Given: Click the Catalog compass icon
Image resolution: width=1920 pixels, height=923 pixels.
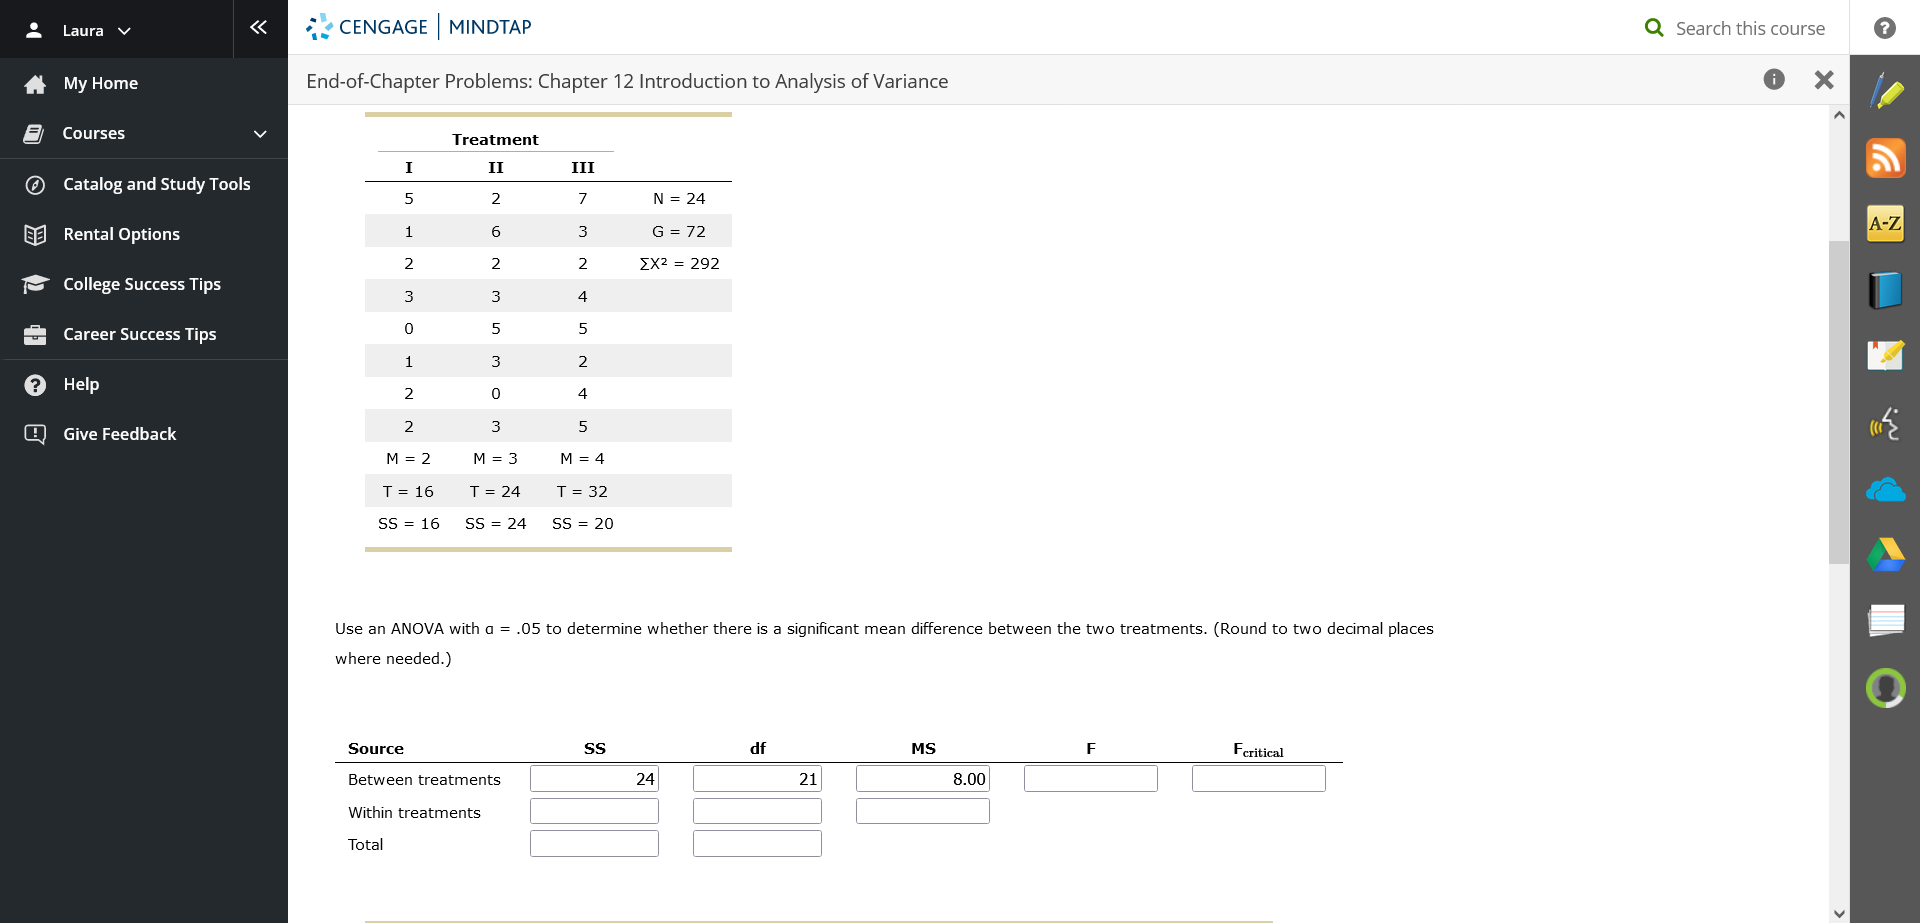Looking at the screenshot, I should click(35, 184).
